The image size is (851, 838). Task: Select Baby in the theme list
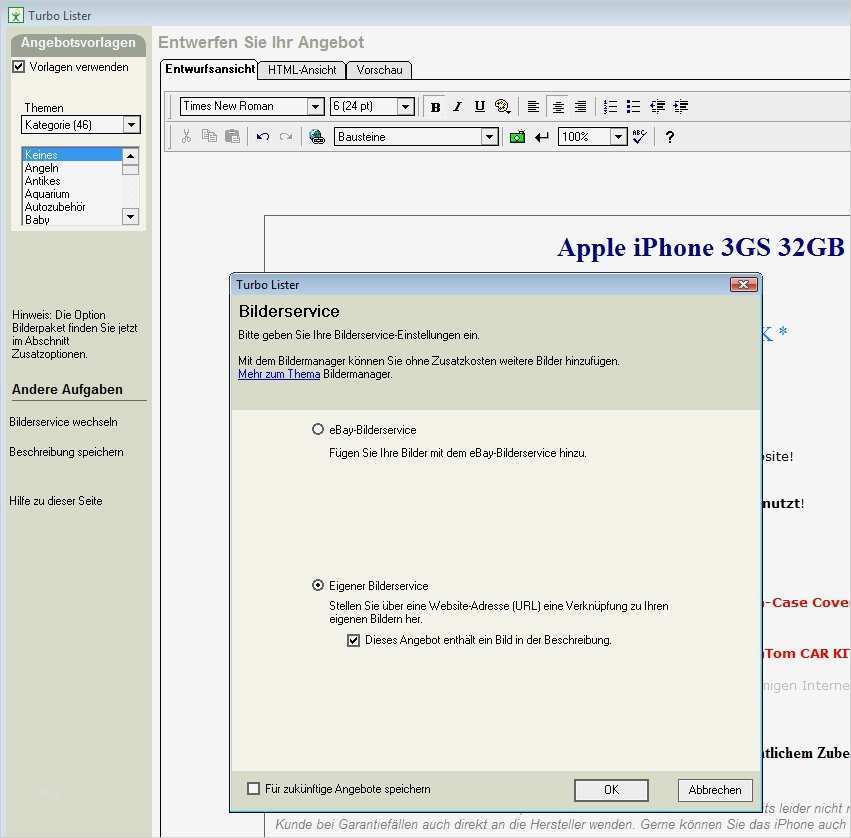click(72, 219)
